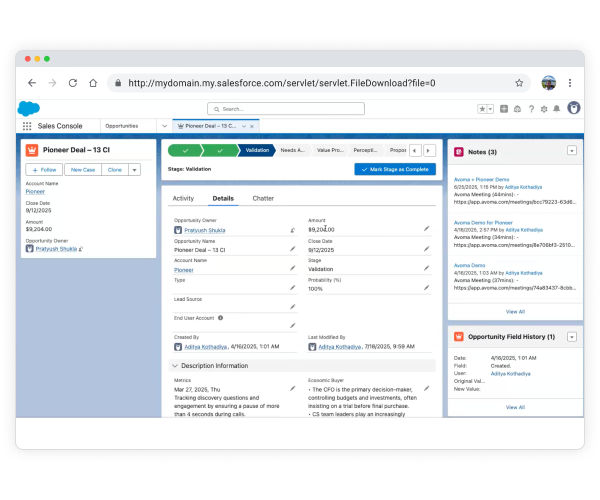Open Pratyush Shukla link in highlights panel
The image size is (600, 500).
(56, 249)
